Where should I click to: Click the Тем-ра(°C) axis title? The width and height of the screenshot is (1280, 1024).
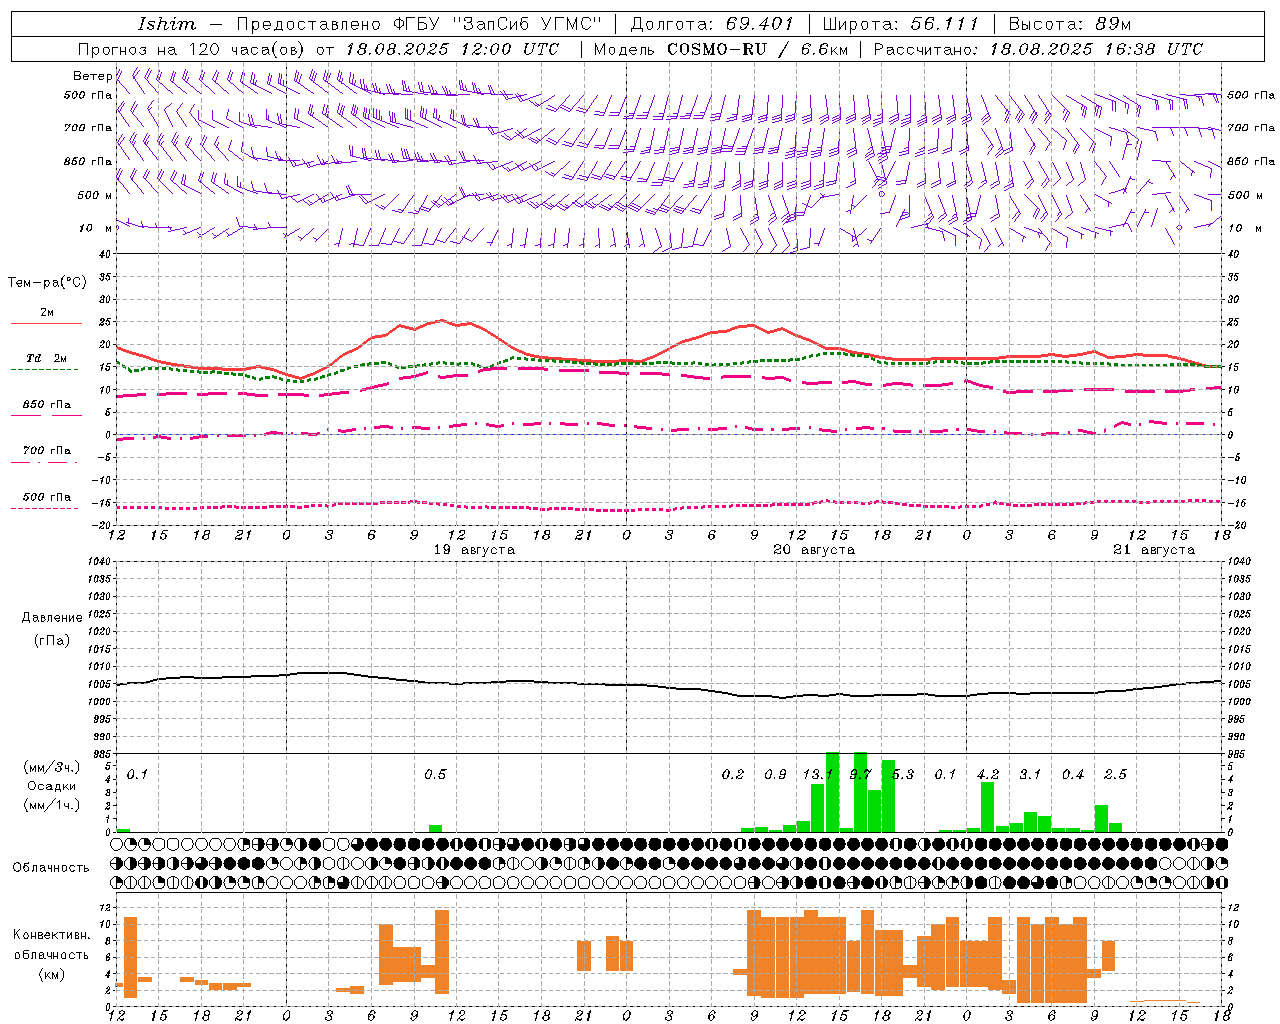(x=48, y=283)
